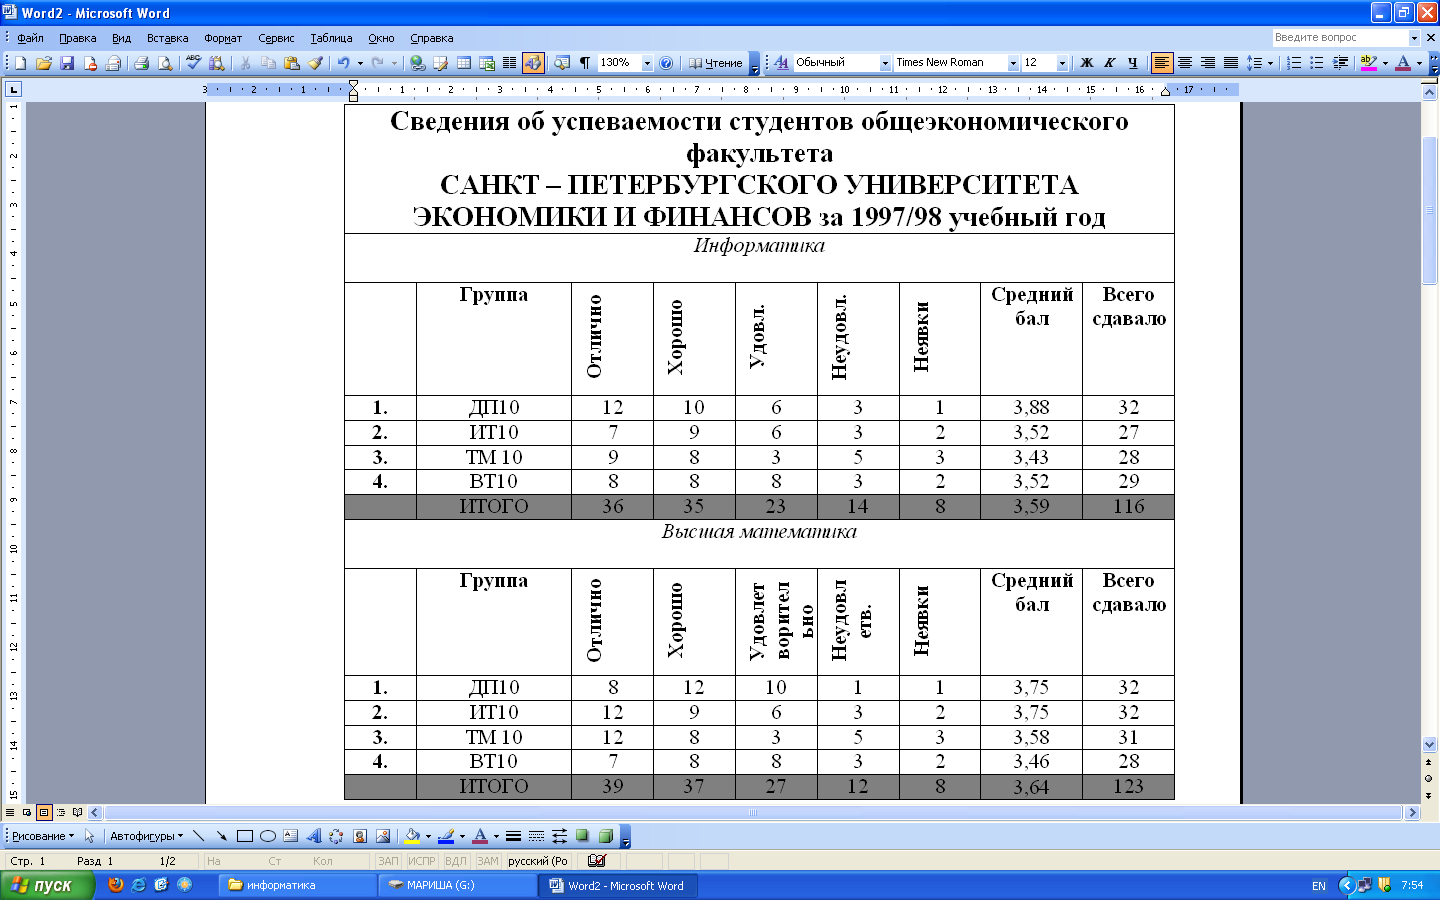
Task: Click the EN language indicator
Action: pyautogui.click(x=1318, y=885)
